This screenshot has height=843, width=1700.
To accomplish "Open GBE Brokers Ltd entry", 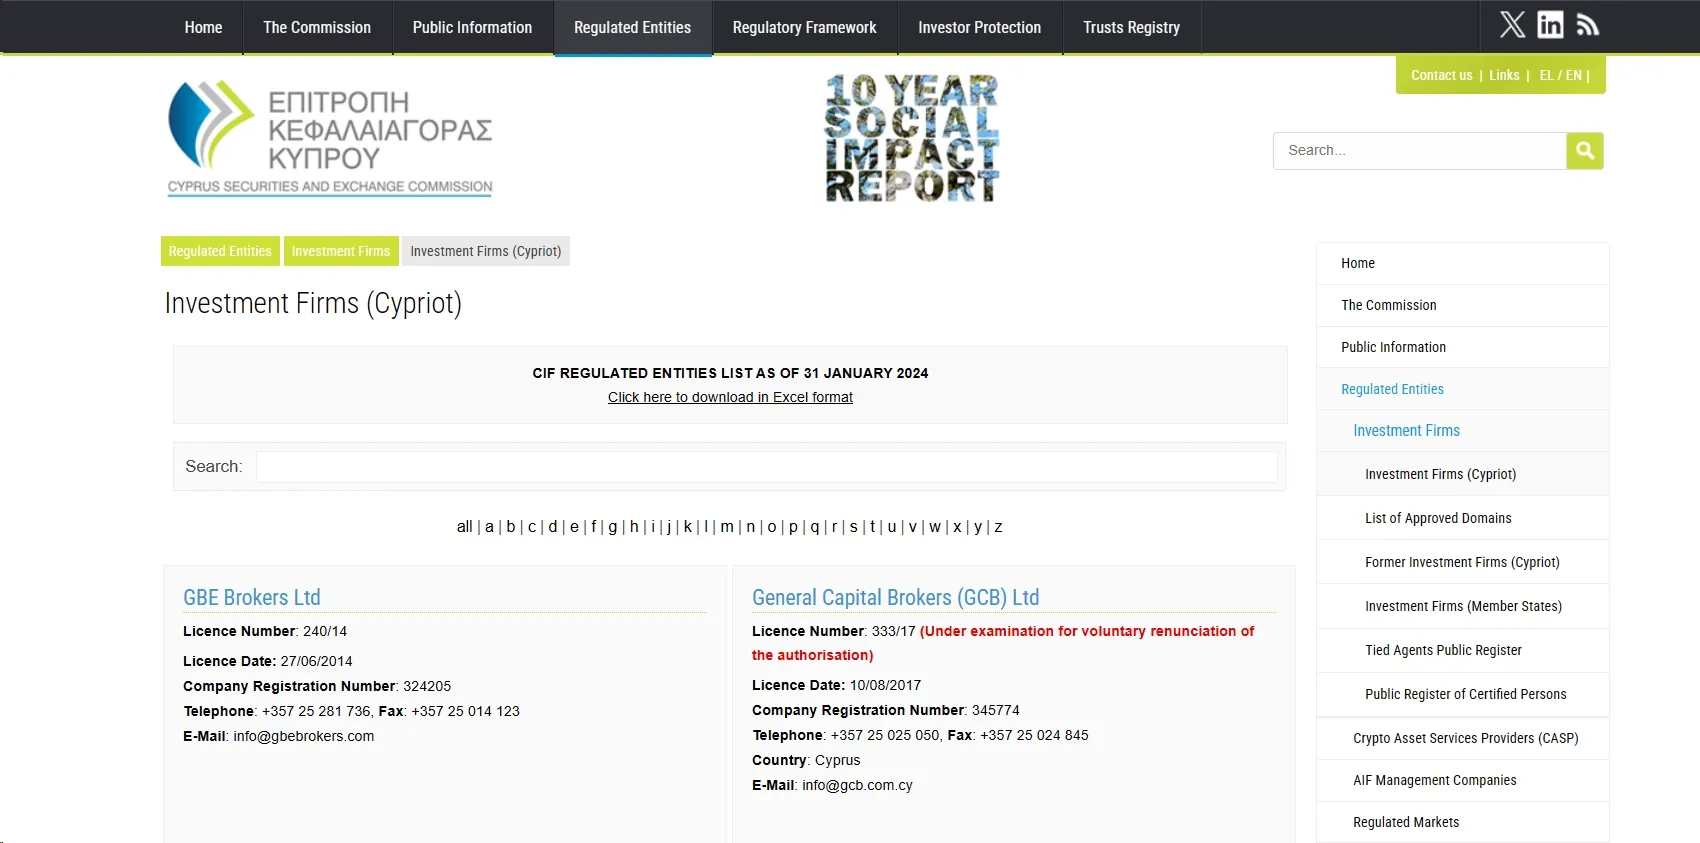I will coord(252,597).
